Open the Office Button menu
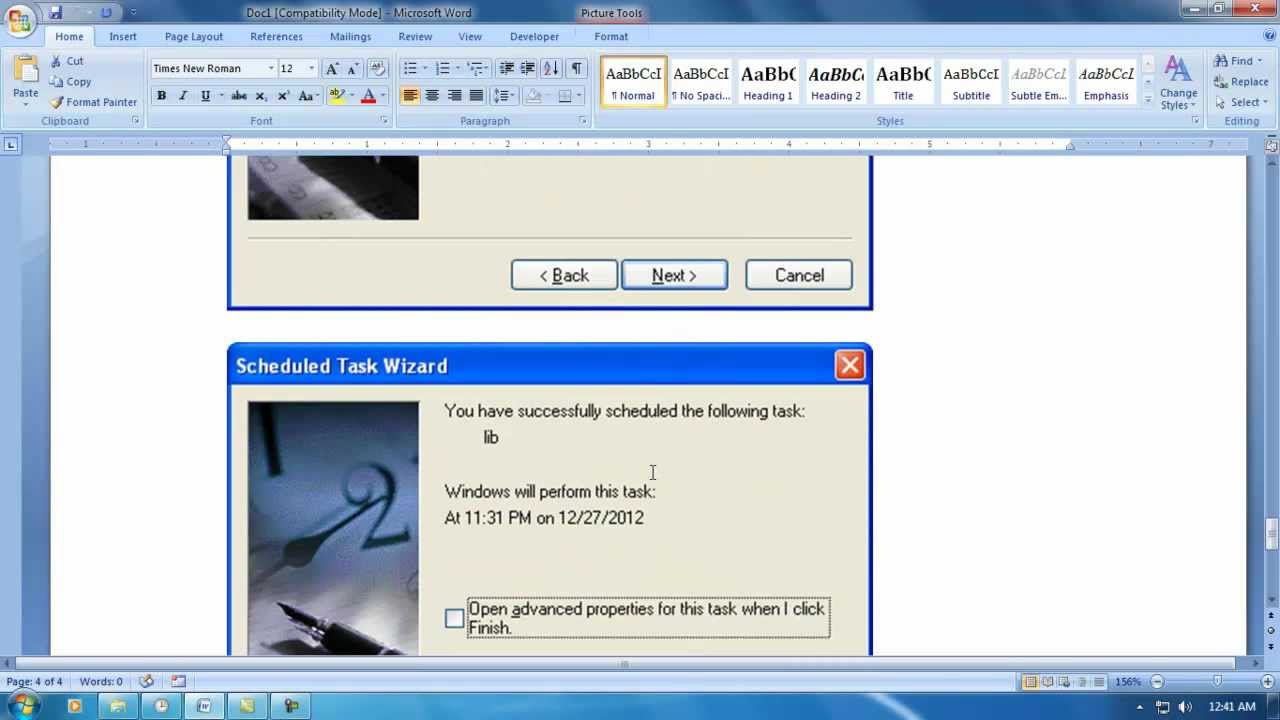The image size is (1280, 720). click(18, 20)
